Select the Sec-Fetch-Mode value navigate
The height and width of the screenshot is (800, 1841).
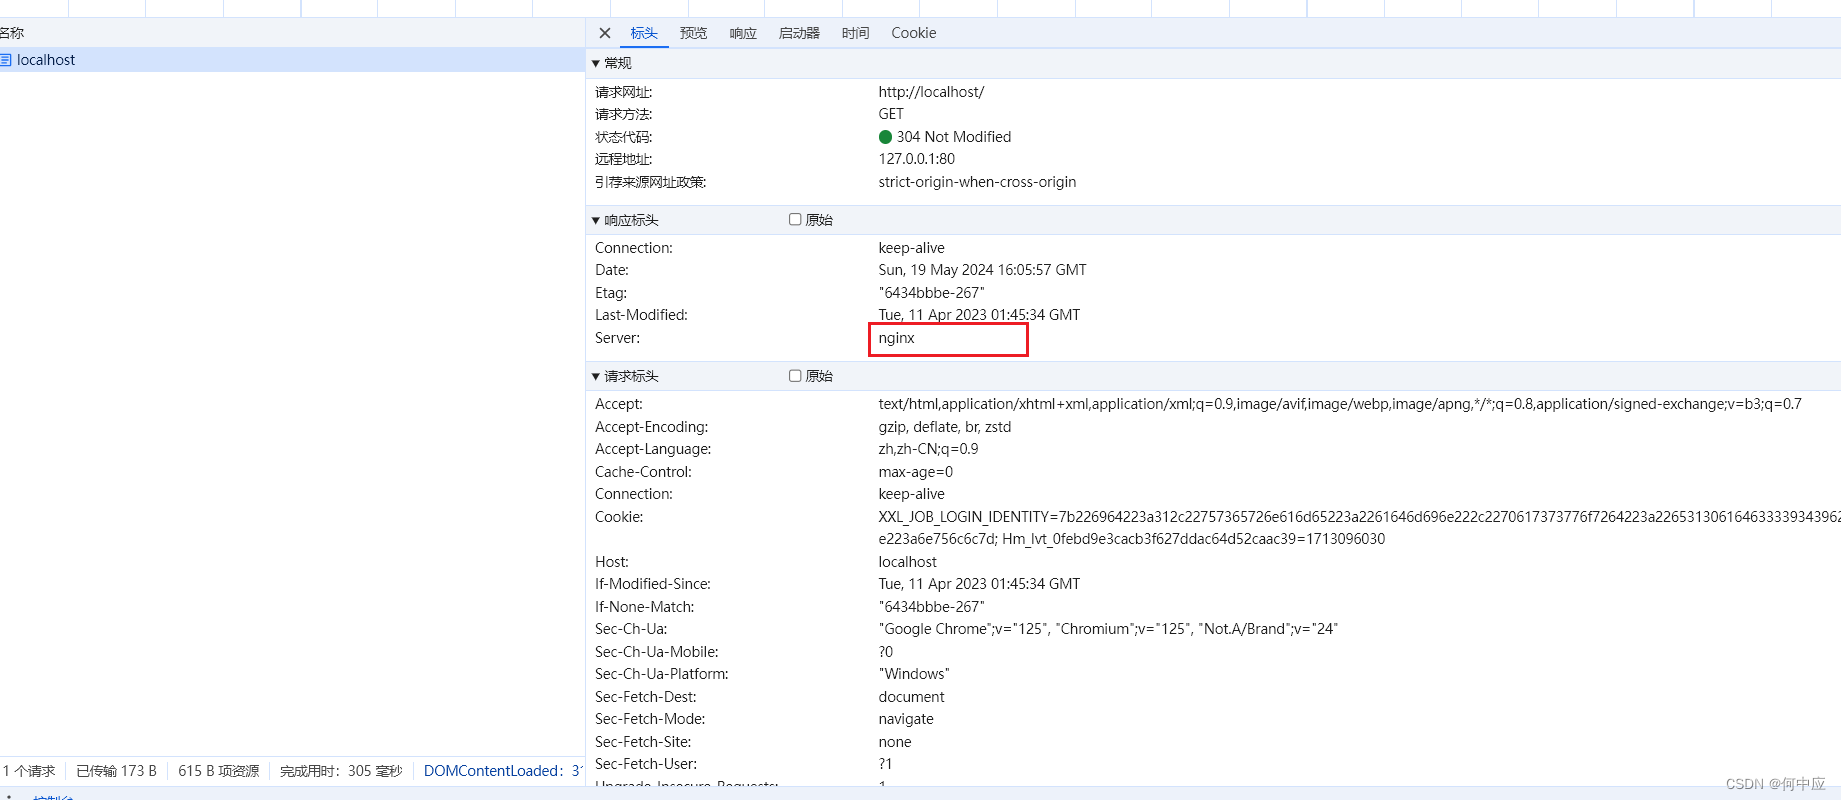pos(906,719)
